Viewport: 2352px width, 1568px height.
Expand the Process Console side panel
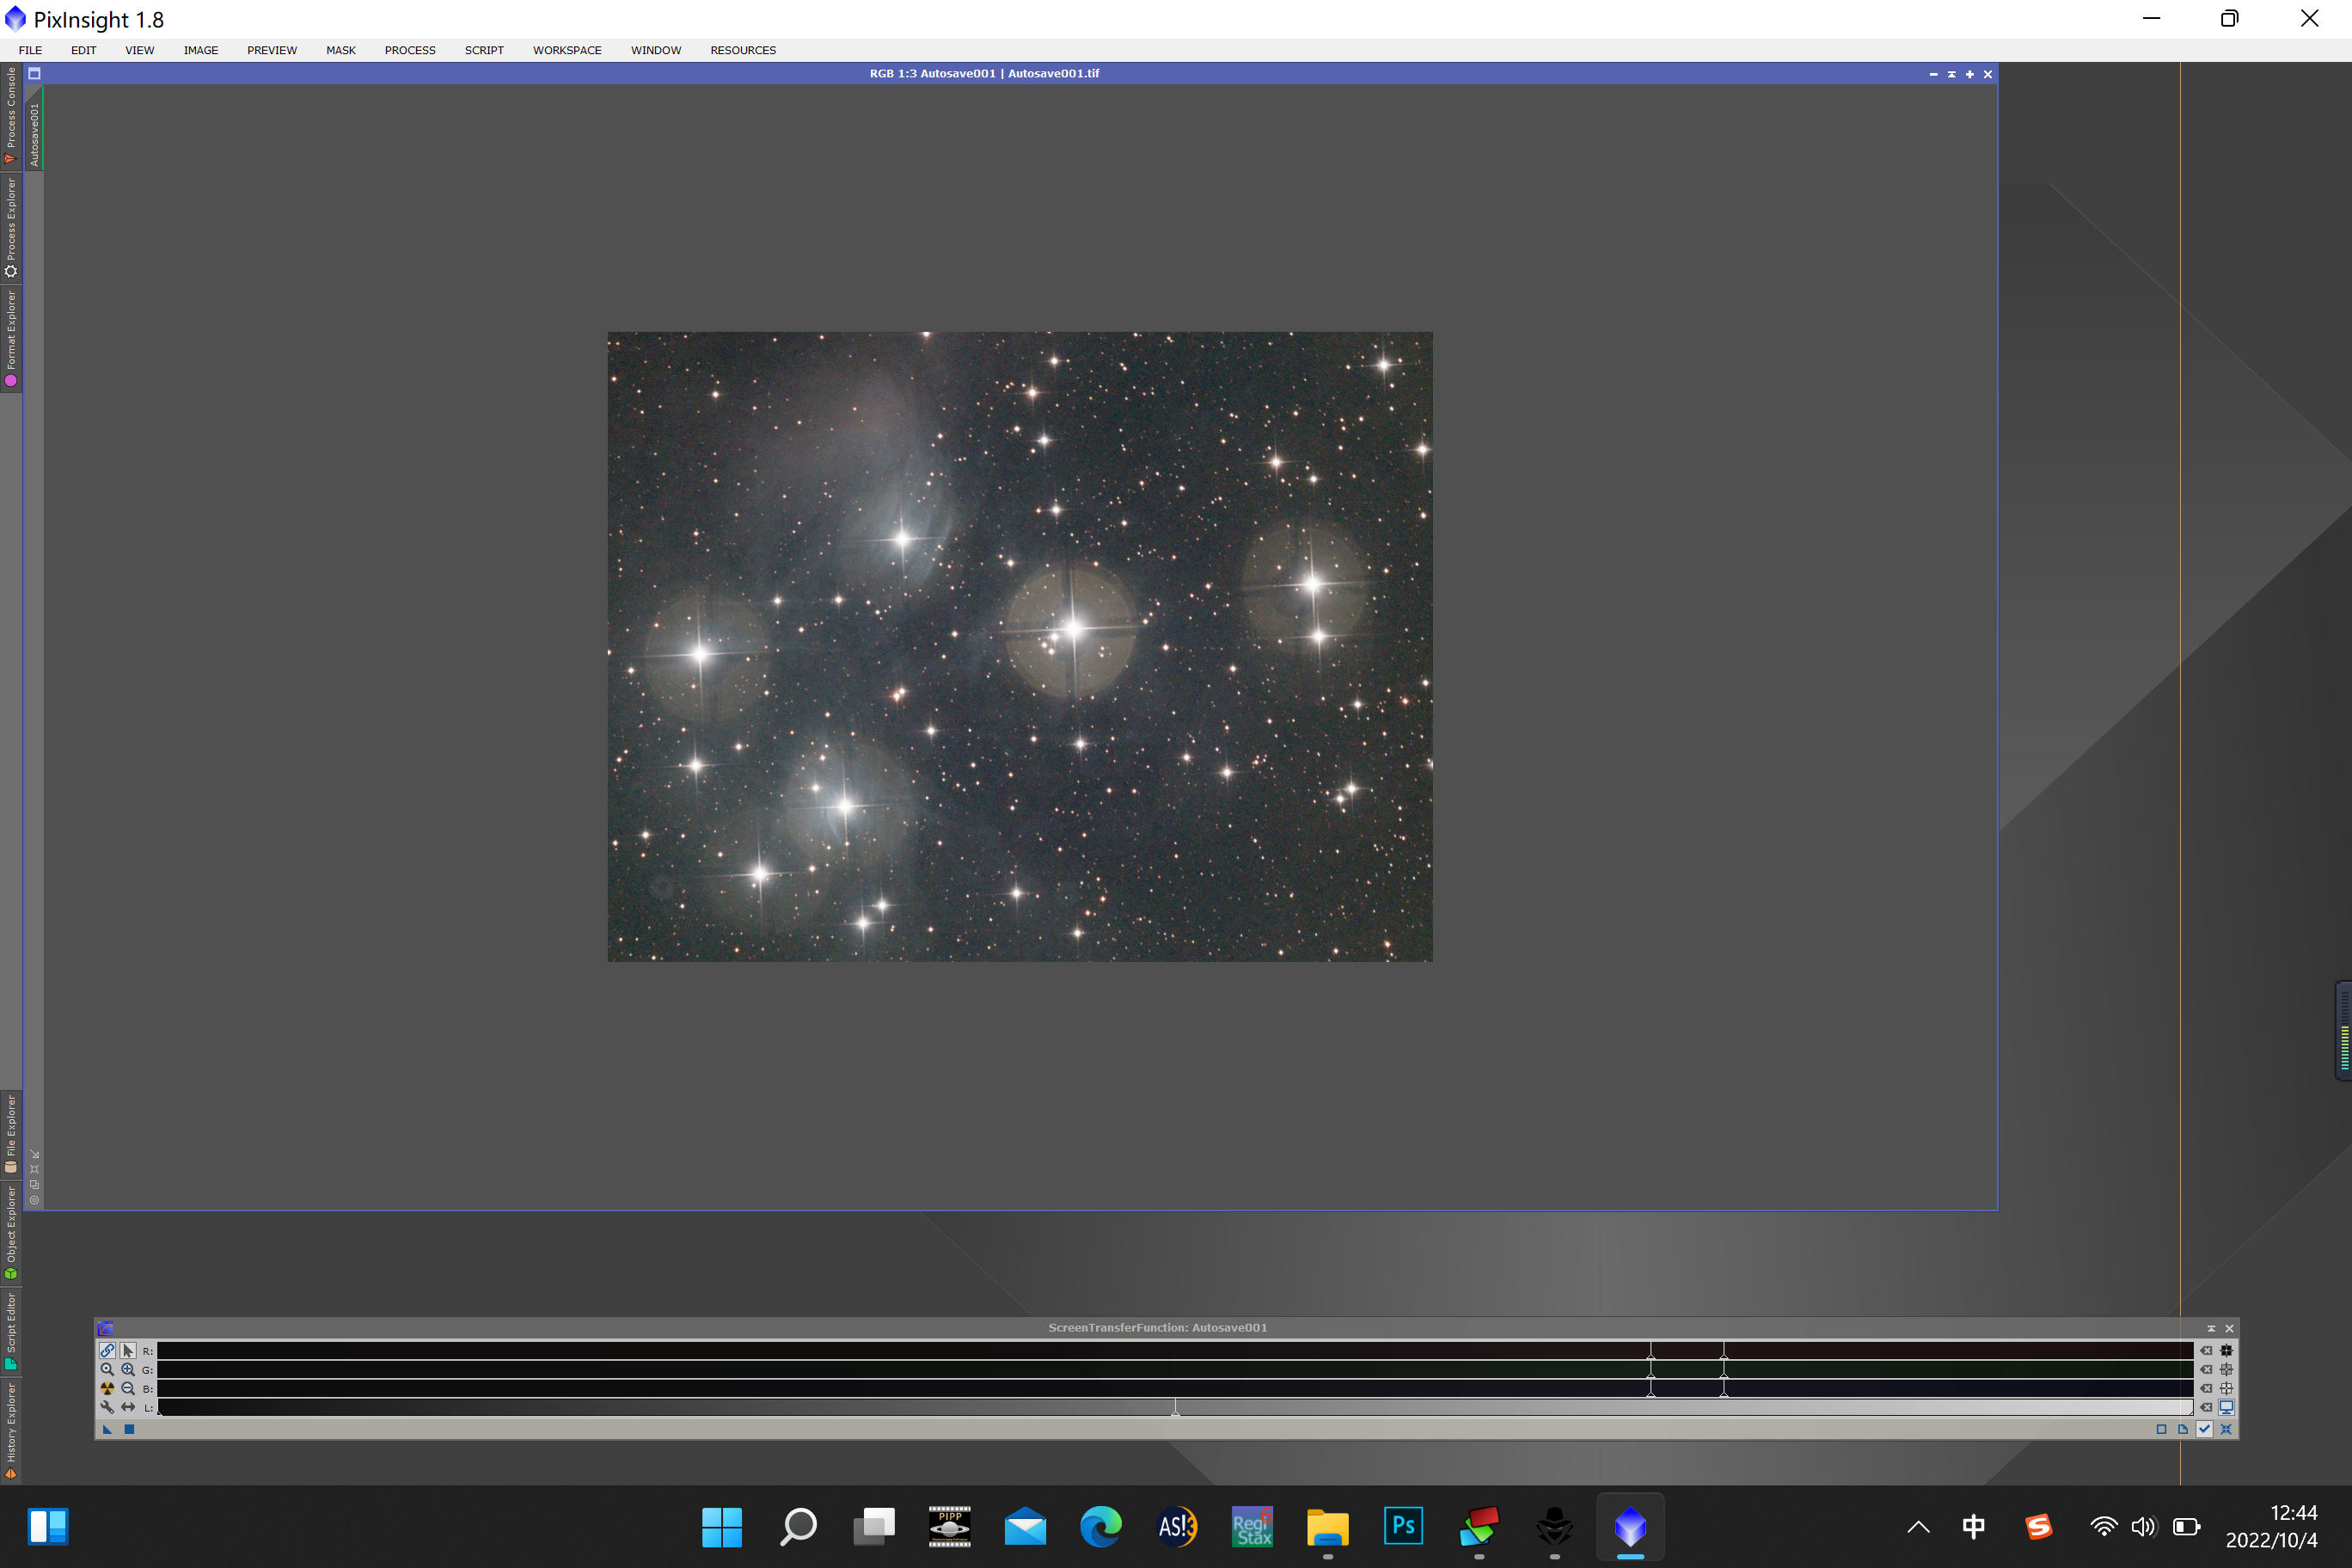point(11,115)
